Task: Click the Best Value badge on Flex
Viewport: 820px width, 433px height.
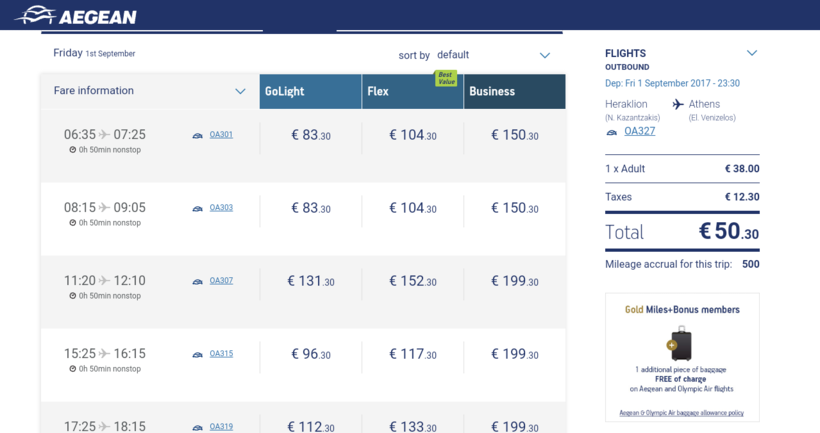Action: point(445,78)
